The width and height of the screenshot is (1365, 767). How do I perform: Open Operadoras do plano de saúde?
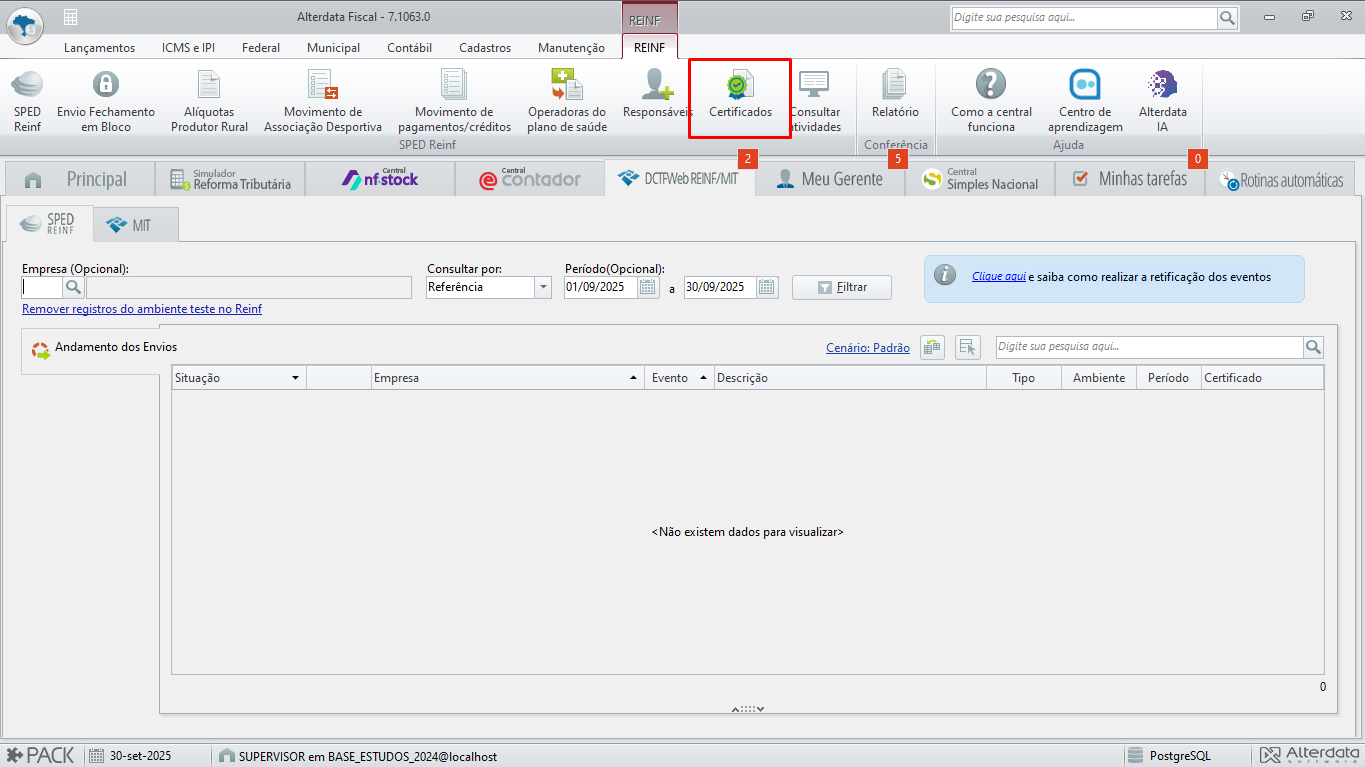tap(567, 100)
